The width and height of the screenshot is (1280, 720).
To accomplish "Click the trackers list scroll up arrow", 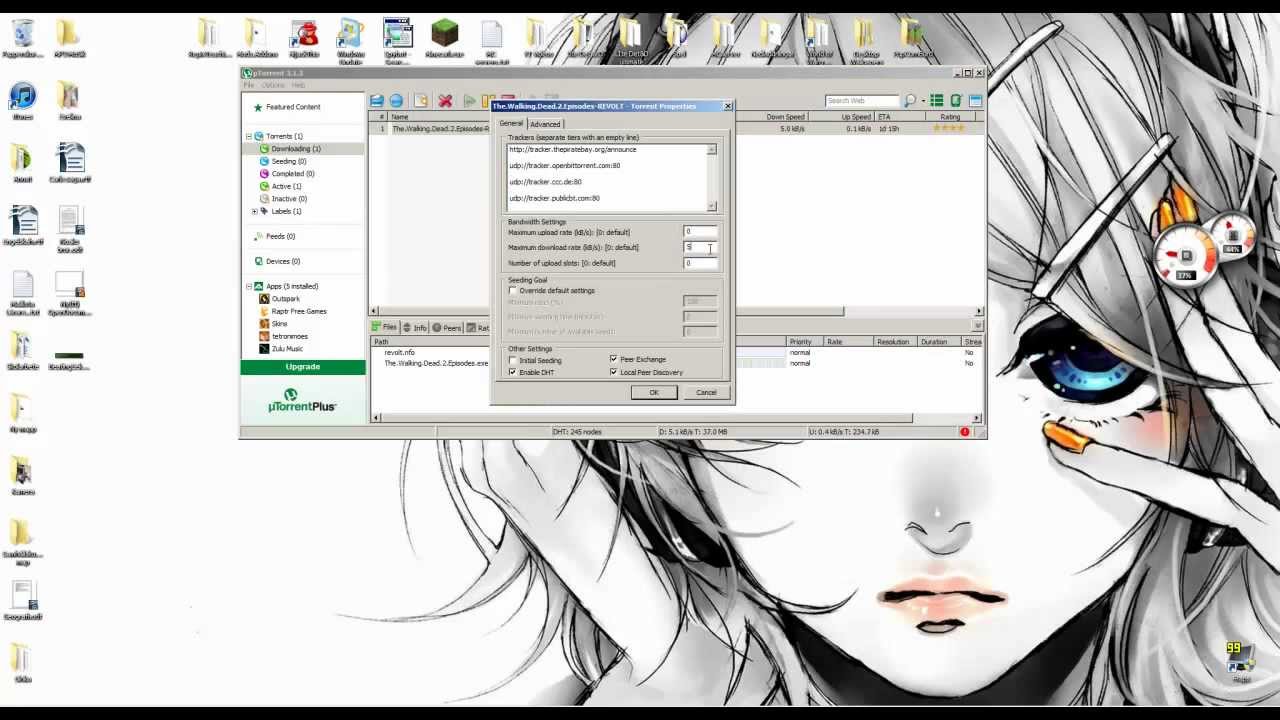I will click(x=712, y=150).
